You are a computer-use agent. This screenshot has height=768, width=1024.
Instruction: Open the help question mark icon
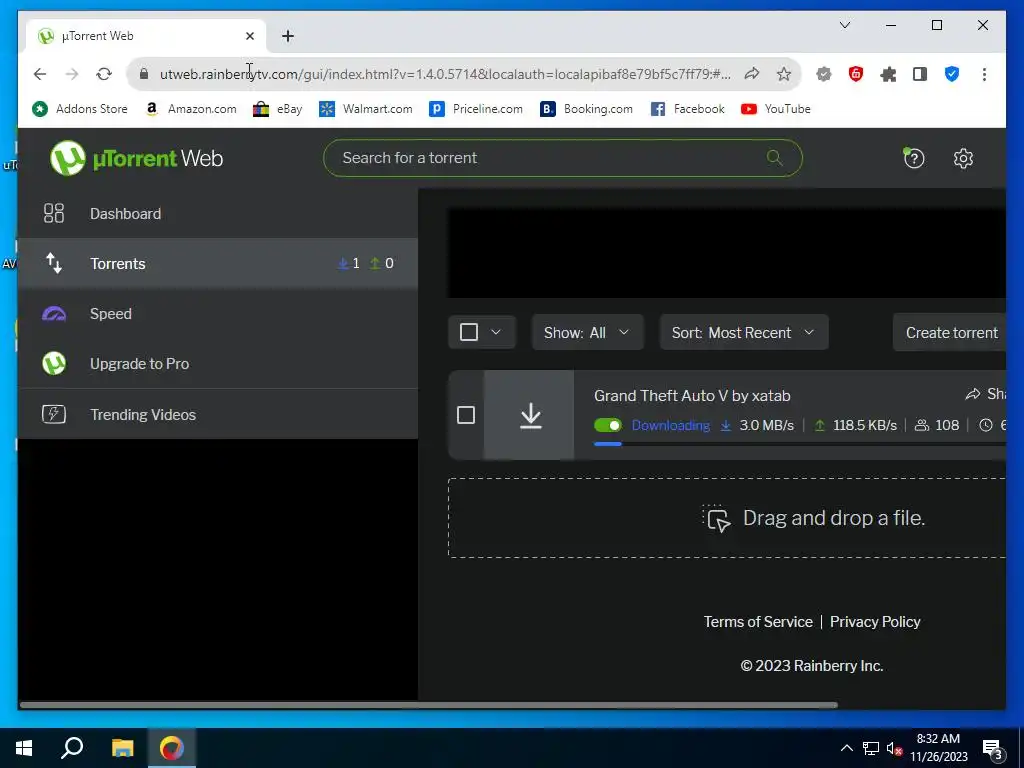click(x=914, y=158)
